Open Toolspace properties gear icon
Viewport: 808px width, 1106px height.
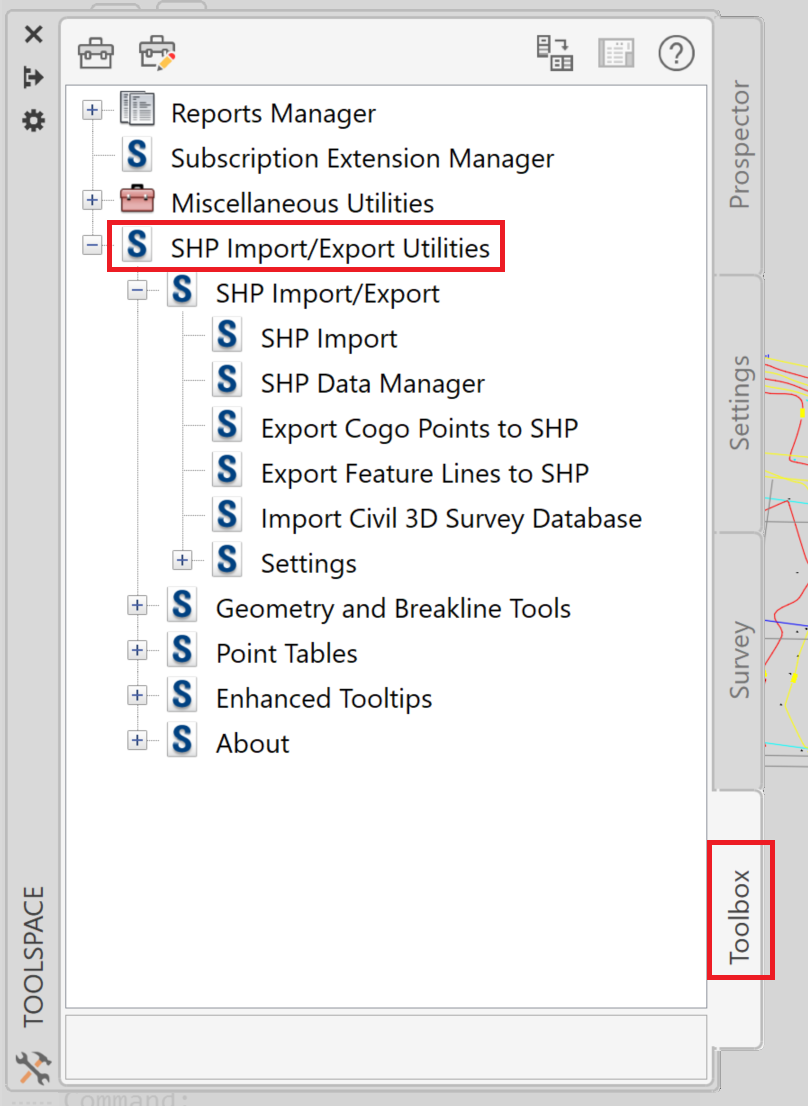click(33, 121)
